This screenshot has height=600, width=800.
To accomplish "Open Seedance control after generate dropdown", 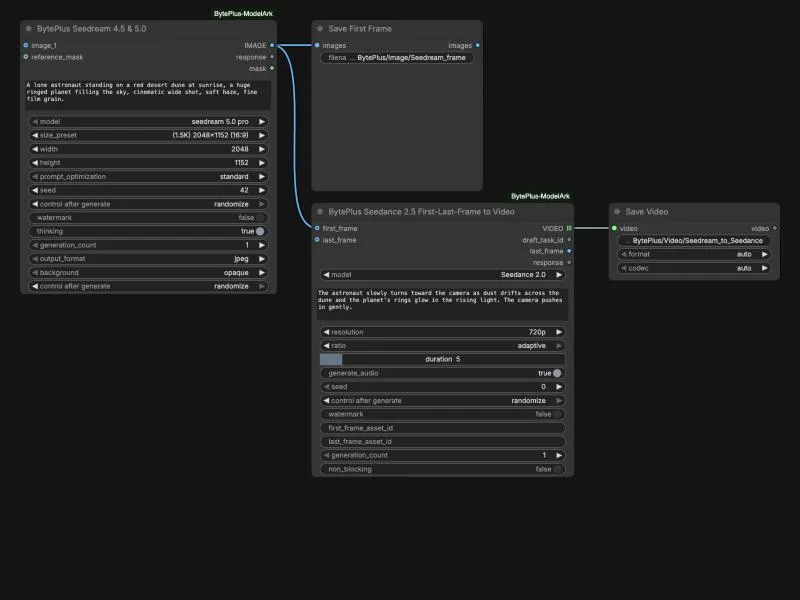I will (443, 401).
